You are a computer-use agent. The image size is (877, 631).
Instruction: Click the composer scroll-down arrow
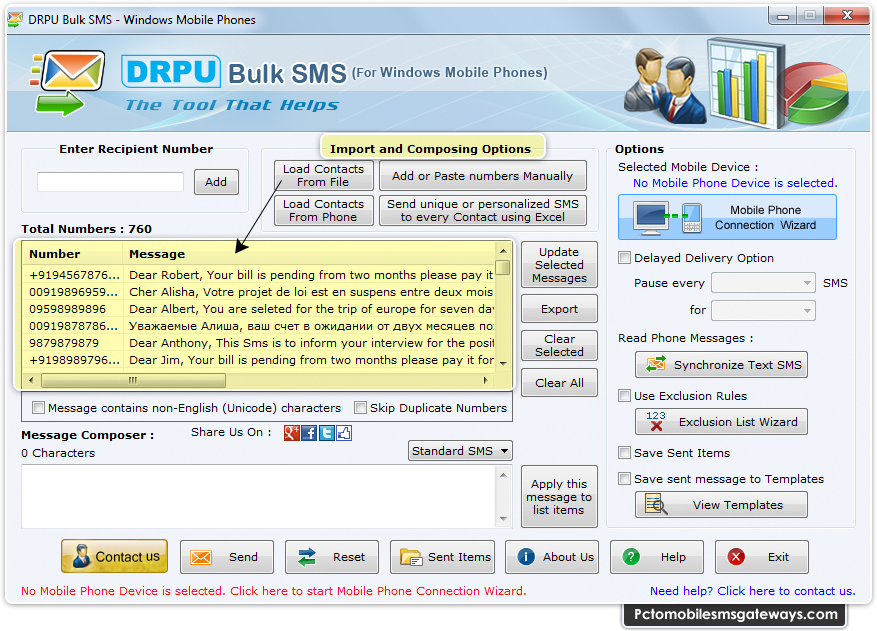click(503, 519)
